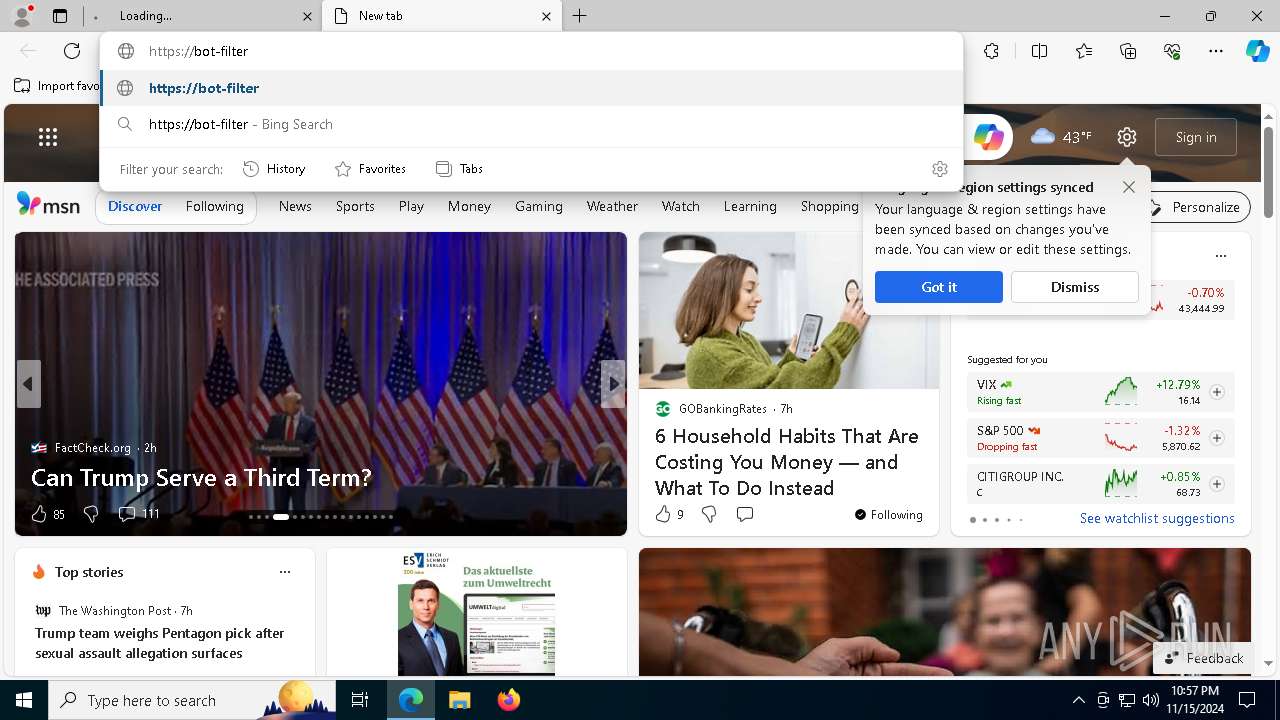Screen dimensions: 1280x720
Task: Click the address bar URL field
Action: tap(531, 51)
